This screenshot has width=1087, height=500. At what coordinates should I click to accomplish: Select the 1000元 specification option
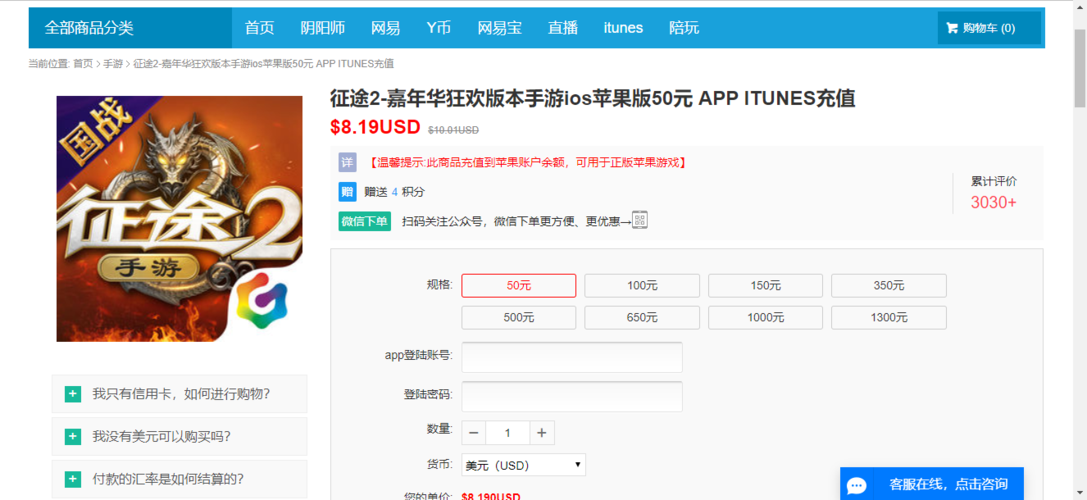point(765,318)
